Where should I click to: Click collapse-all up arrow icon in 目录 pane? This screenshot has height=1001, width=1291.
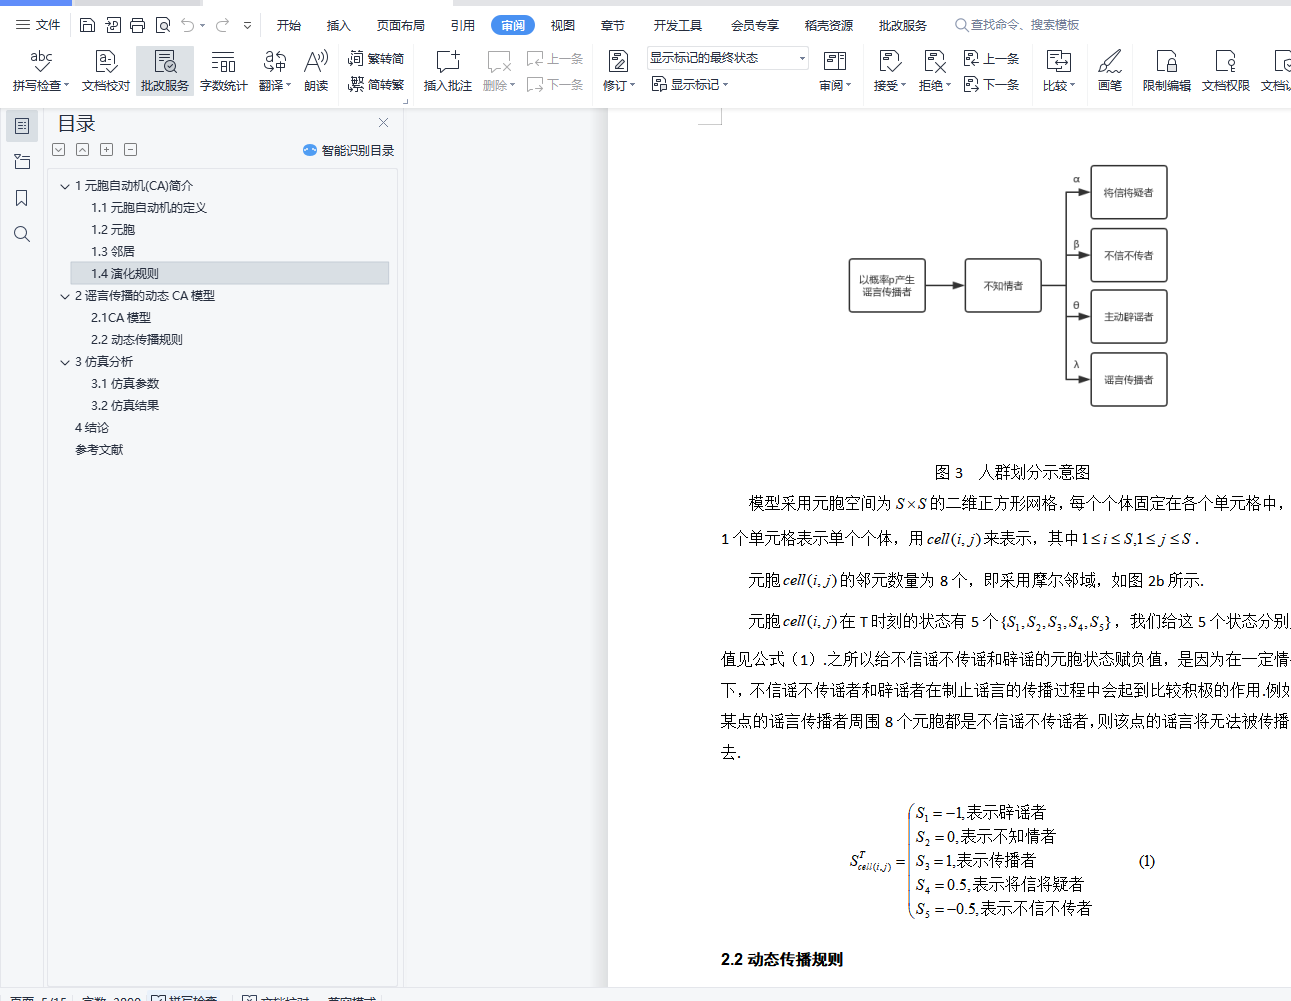[83, 150]
